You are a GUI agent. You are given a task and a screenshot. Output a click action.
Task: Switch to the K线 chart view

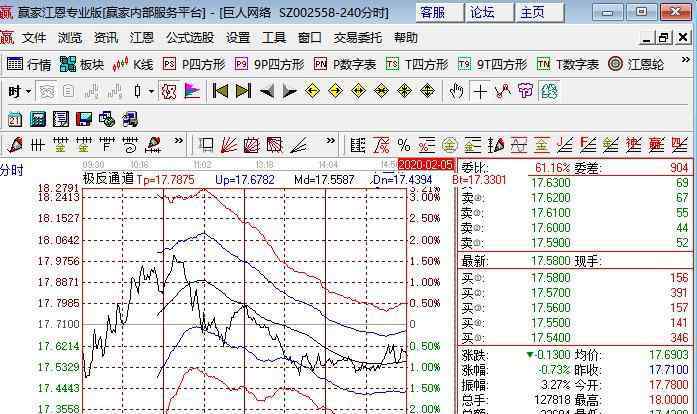[132, 64]
